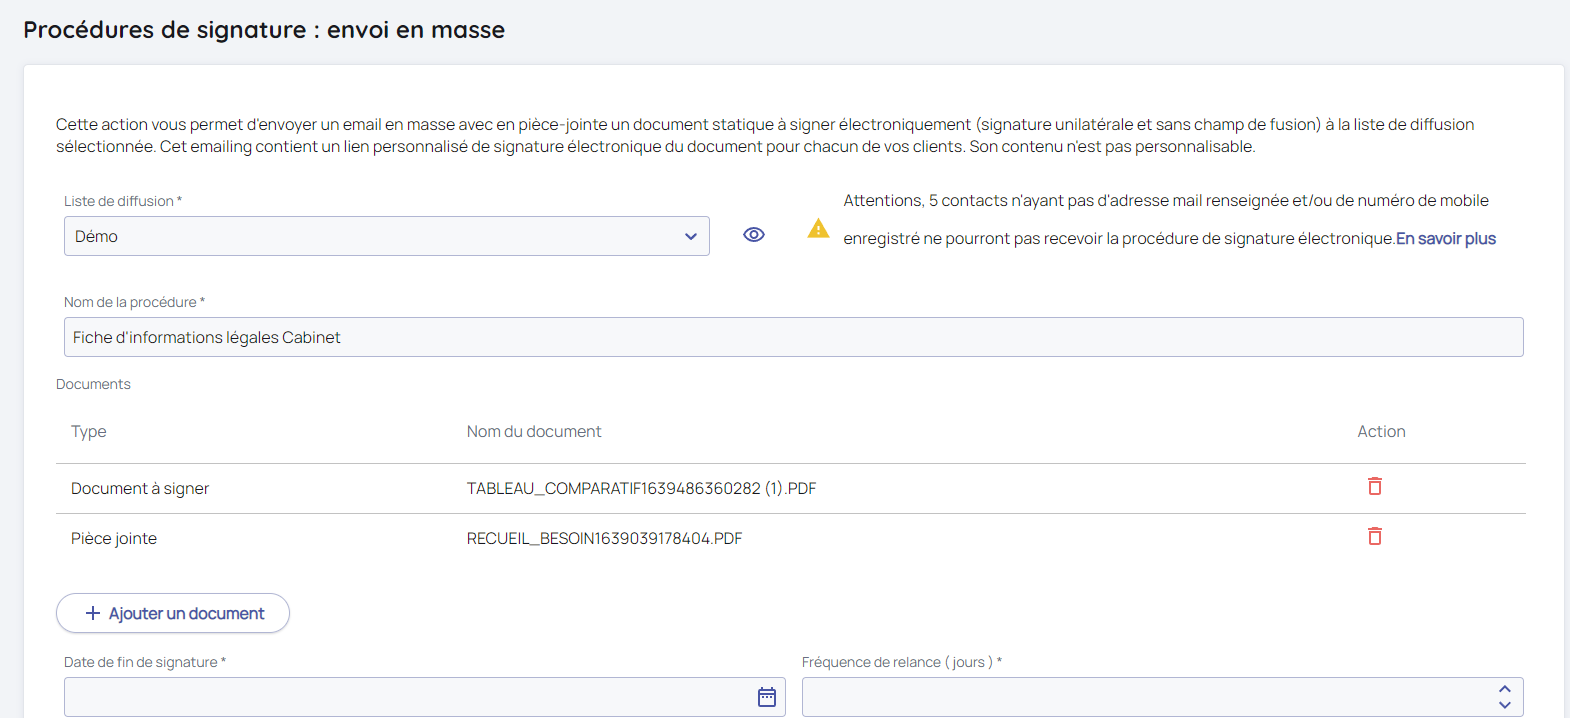Click into the Fréquence de relance field
Screen dimensions: 1570x718
(1140, 697)
